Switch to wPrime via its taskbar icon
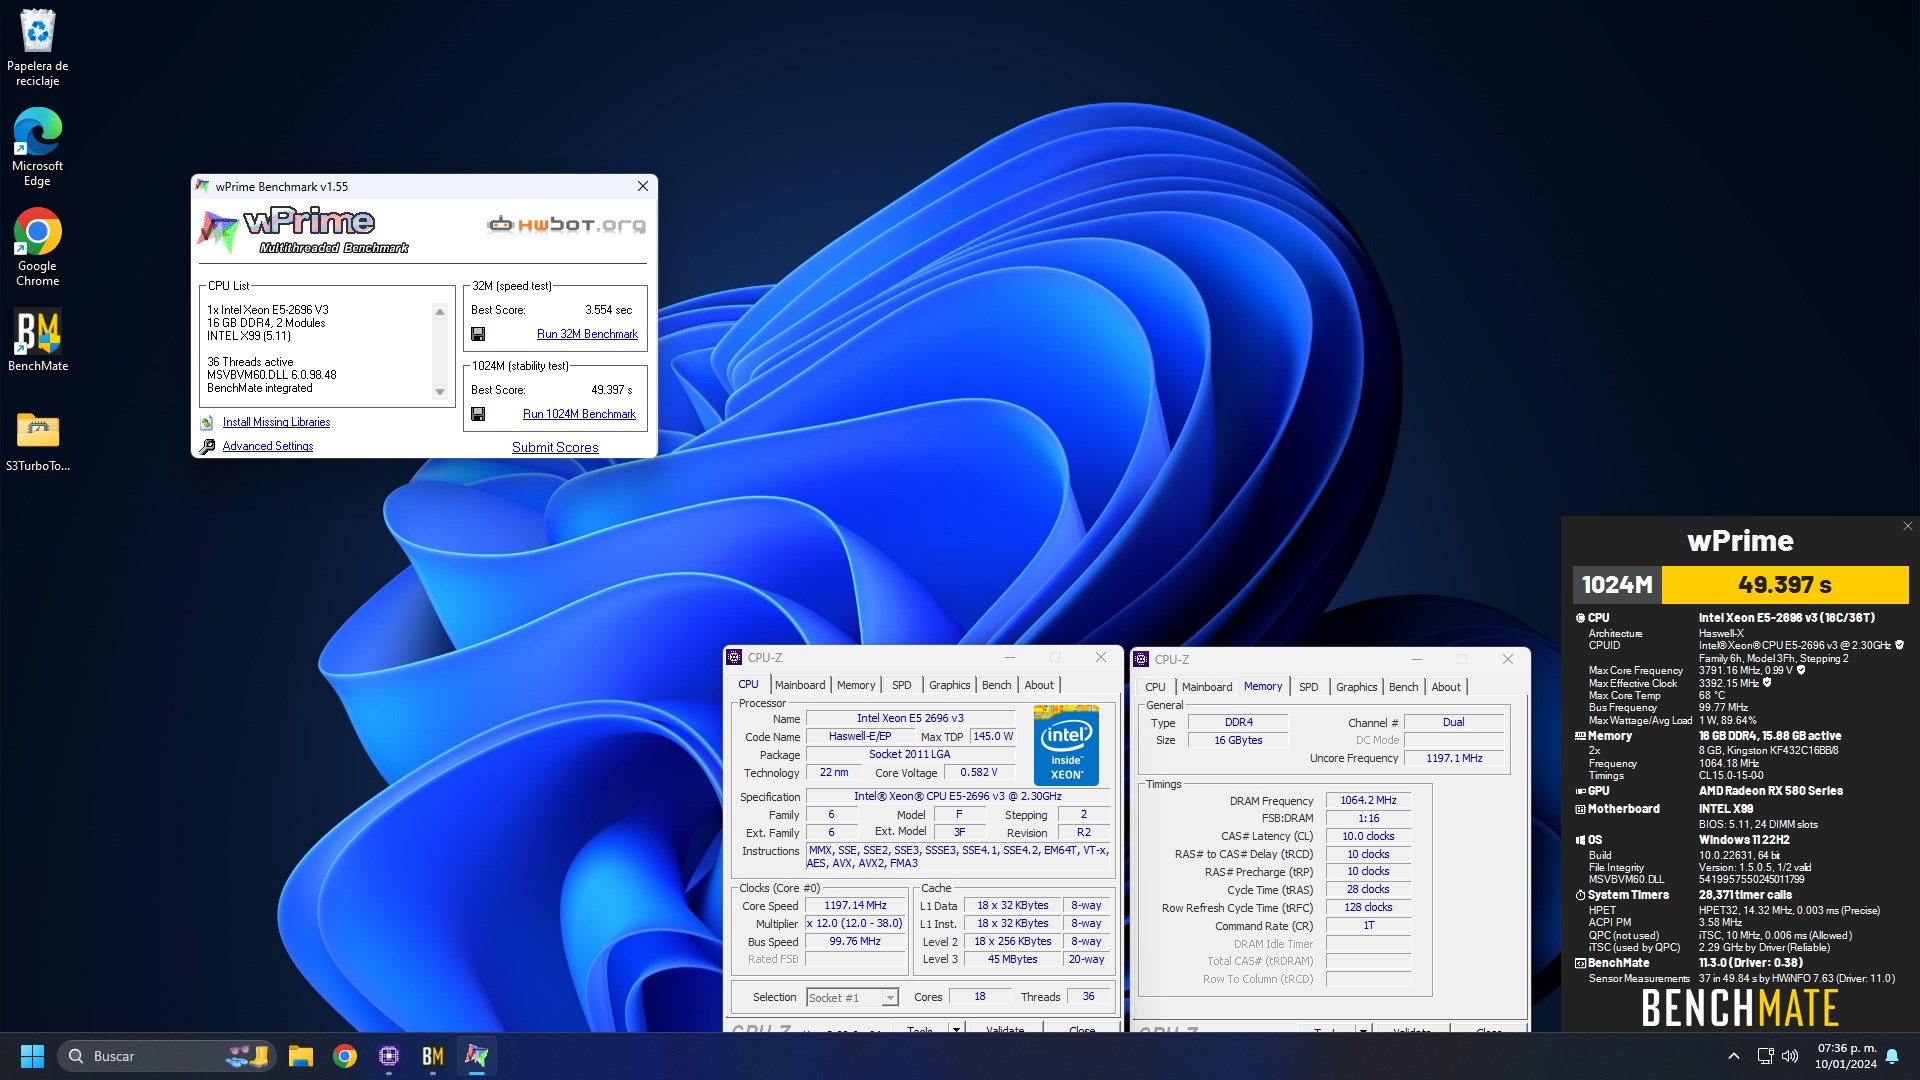Image resolution: width=1920 pixels, height=1080 pixels. (477, 1056)
